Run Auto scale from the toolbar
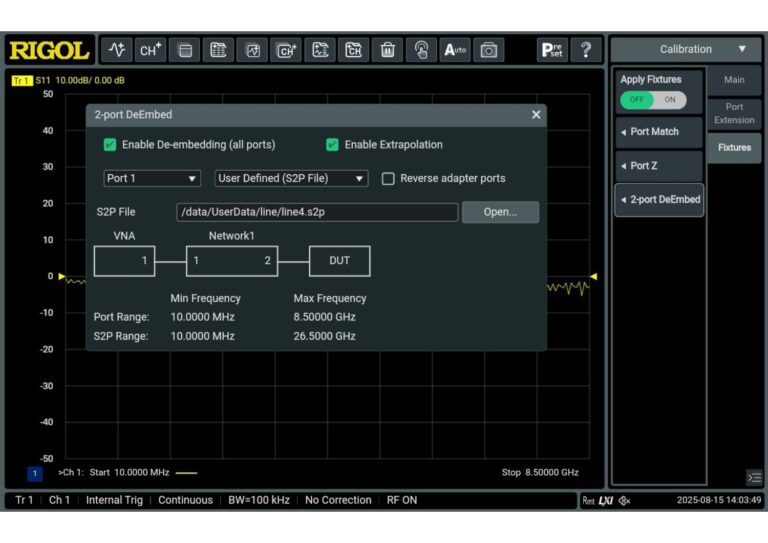The height and width of the screenshot is (543, 768). [x=455, y=50]
